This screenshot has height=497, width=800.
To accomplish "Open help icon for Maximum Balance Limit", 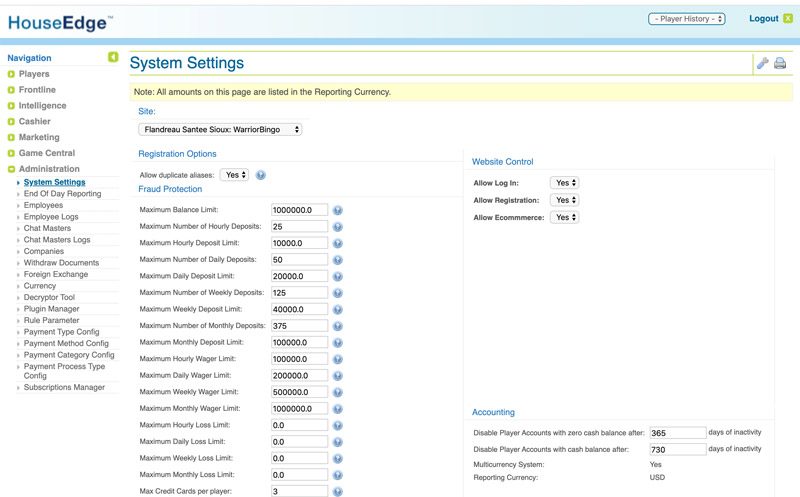I will pos(337,210).
